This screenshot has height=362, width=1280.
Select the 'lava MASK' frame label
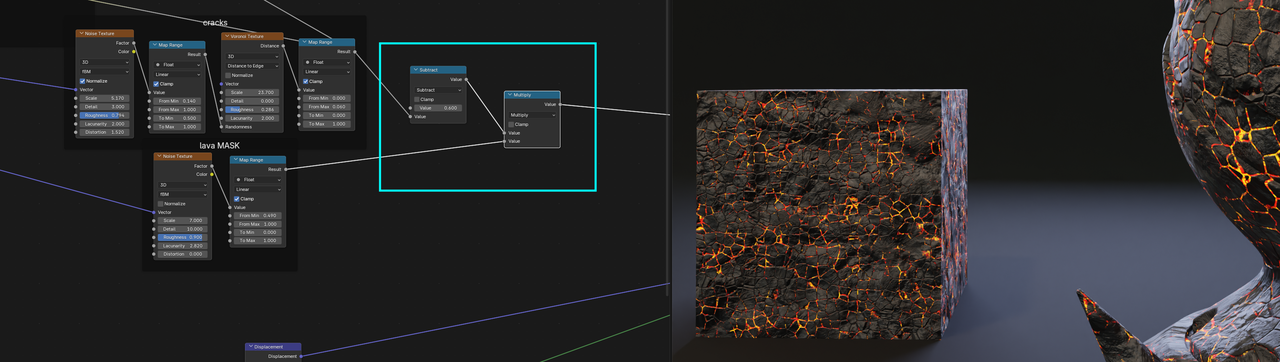[x=219, y=145]
